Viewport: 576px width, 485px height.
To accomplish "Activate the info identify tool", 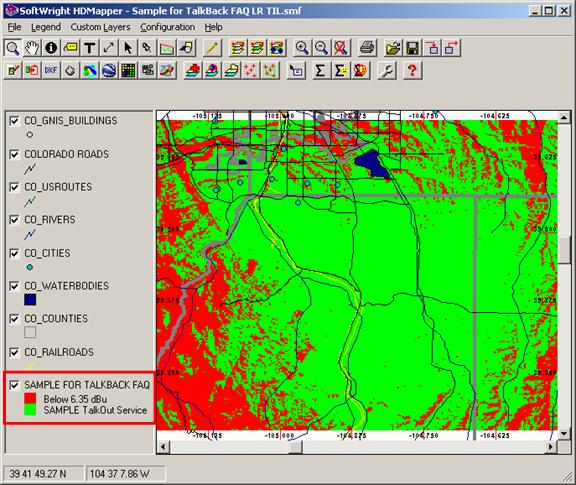I will 51,48.
